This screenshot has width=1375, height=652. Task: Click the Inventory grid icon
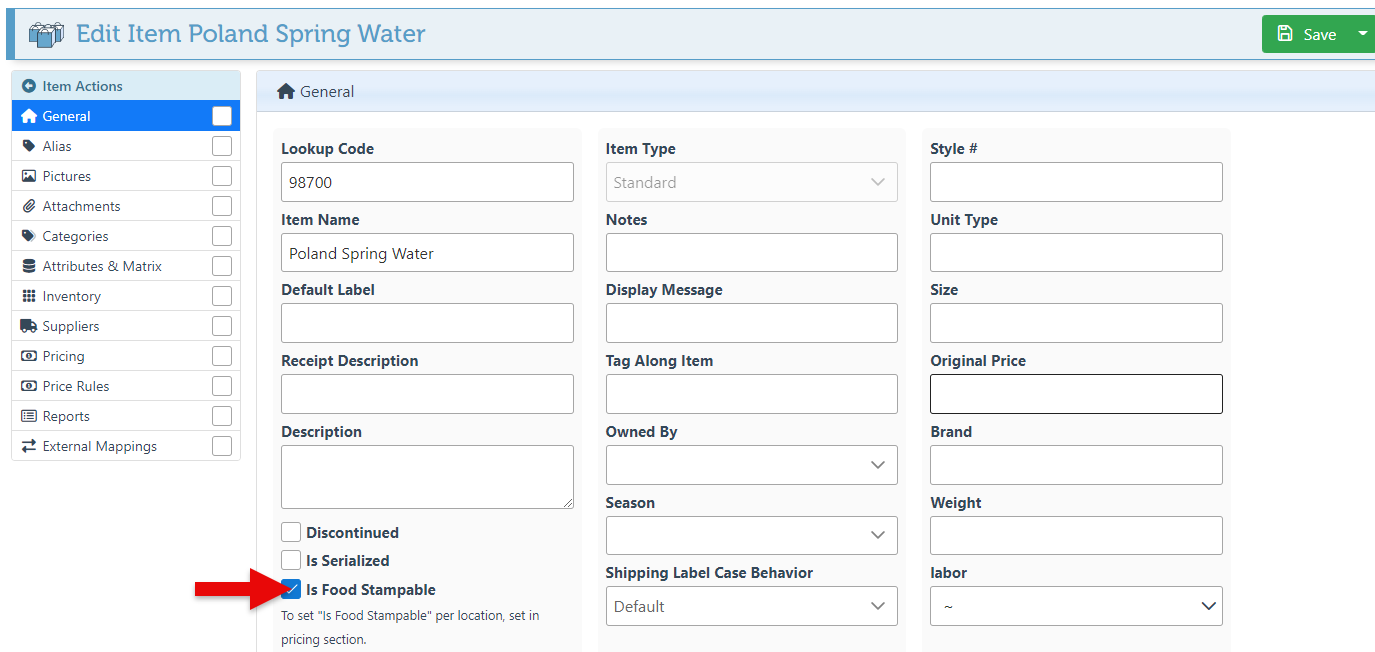(x=29, y=296)
